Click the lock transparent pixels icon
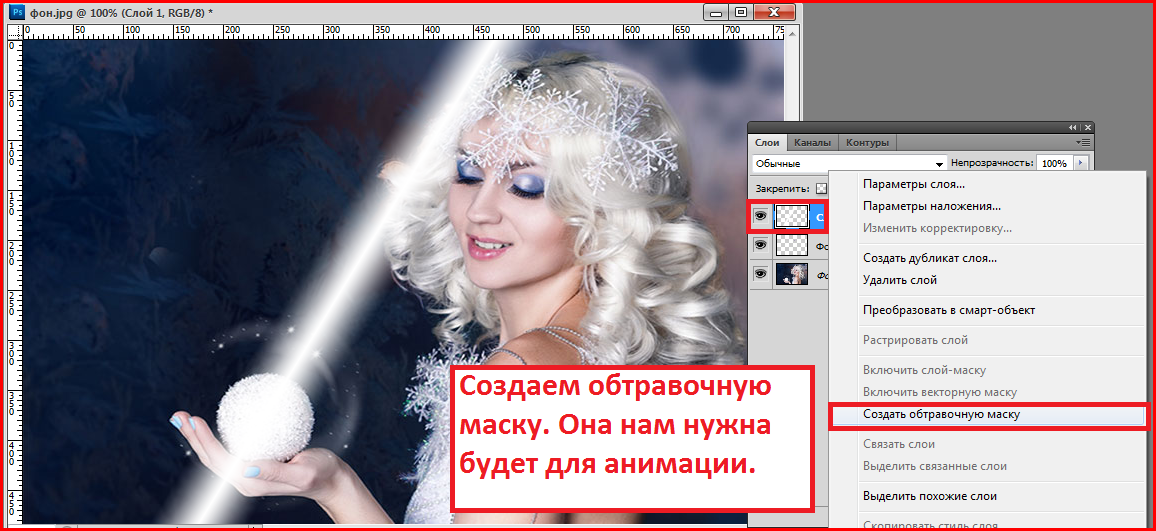1156x531 pixels. pyautogui.click(x=822, y=189)
